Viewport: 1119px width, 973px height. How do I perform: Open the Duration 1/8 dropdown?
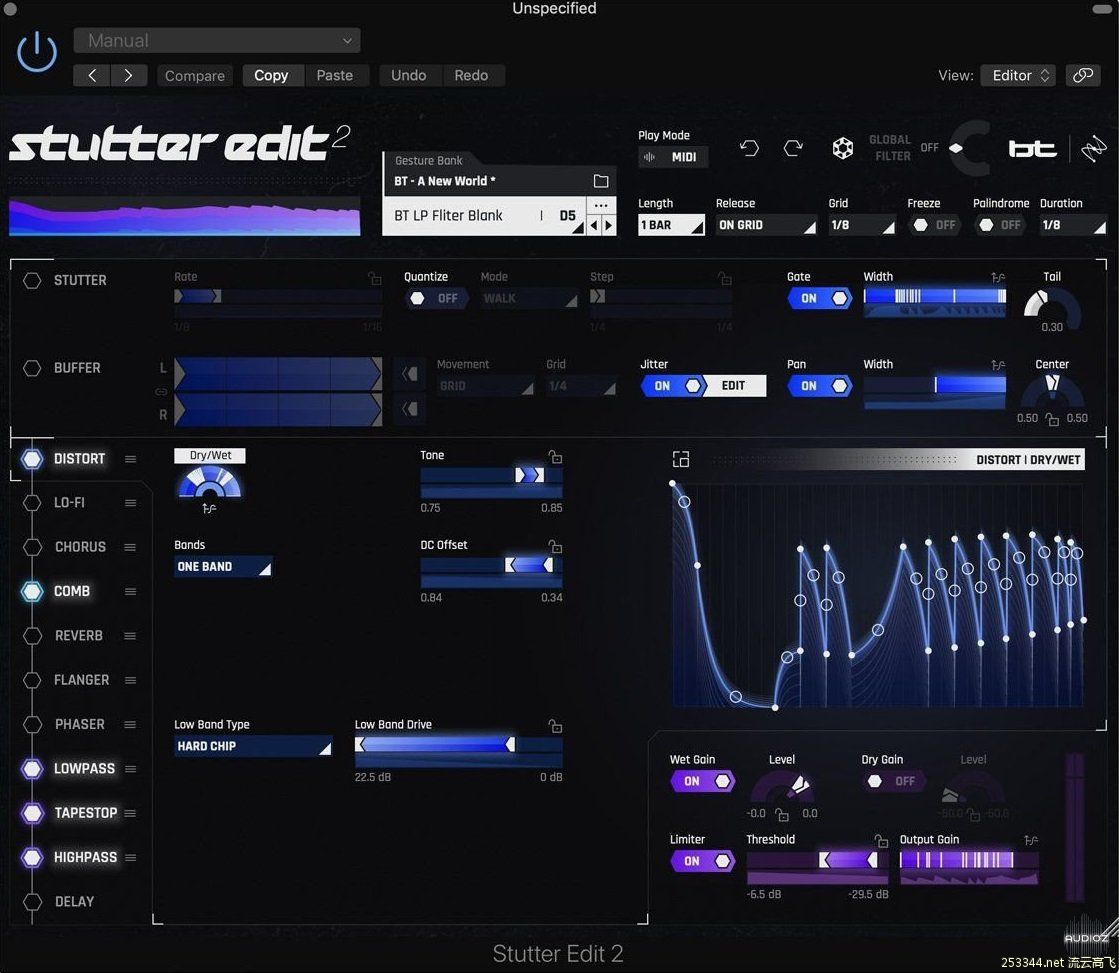click(1073, 225)
